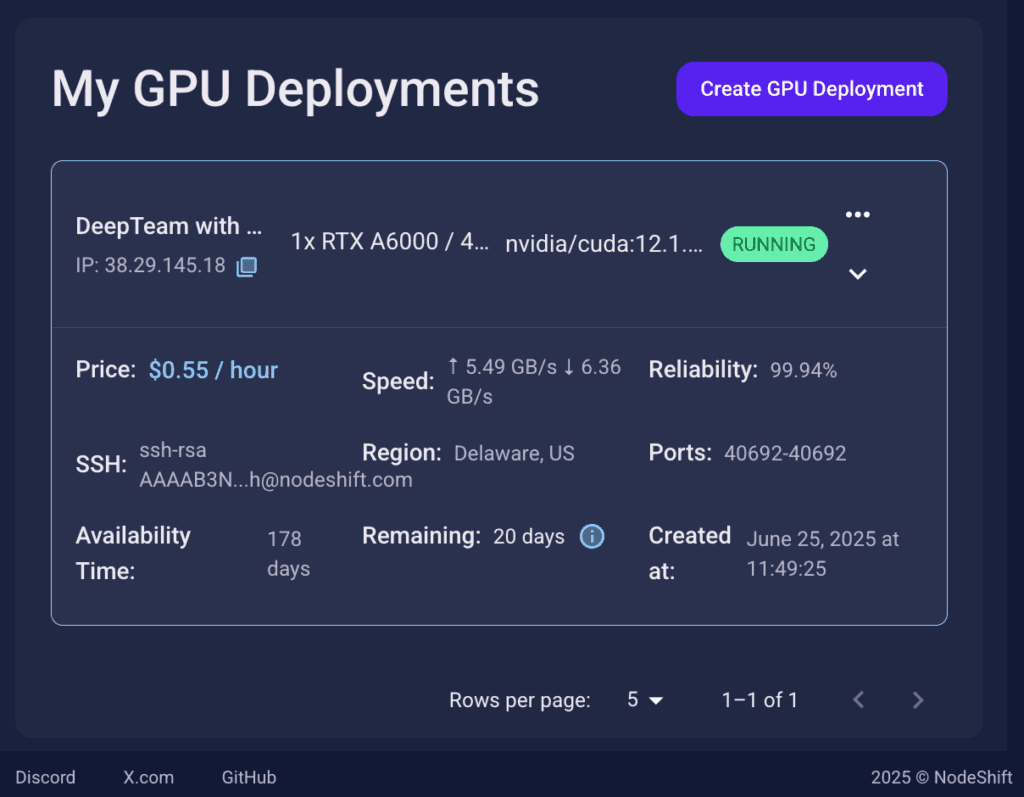Click the RUNNING status badge
The image size is (1024, 797).
pos(774,244)
